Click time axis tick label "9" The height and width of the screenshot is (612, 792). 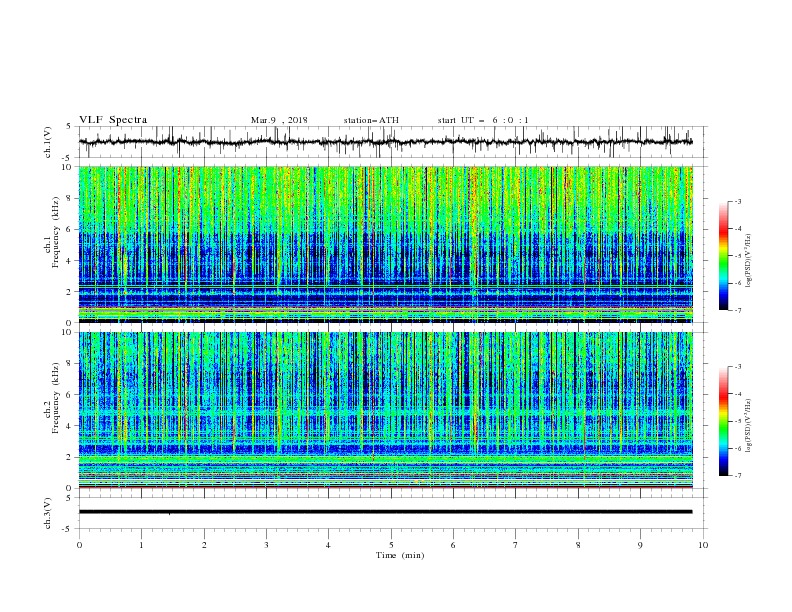pos(640,545)
